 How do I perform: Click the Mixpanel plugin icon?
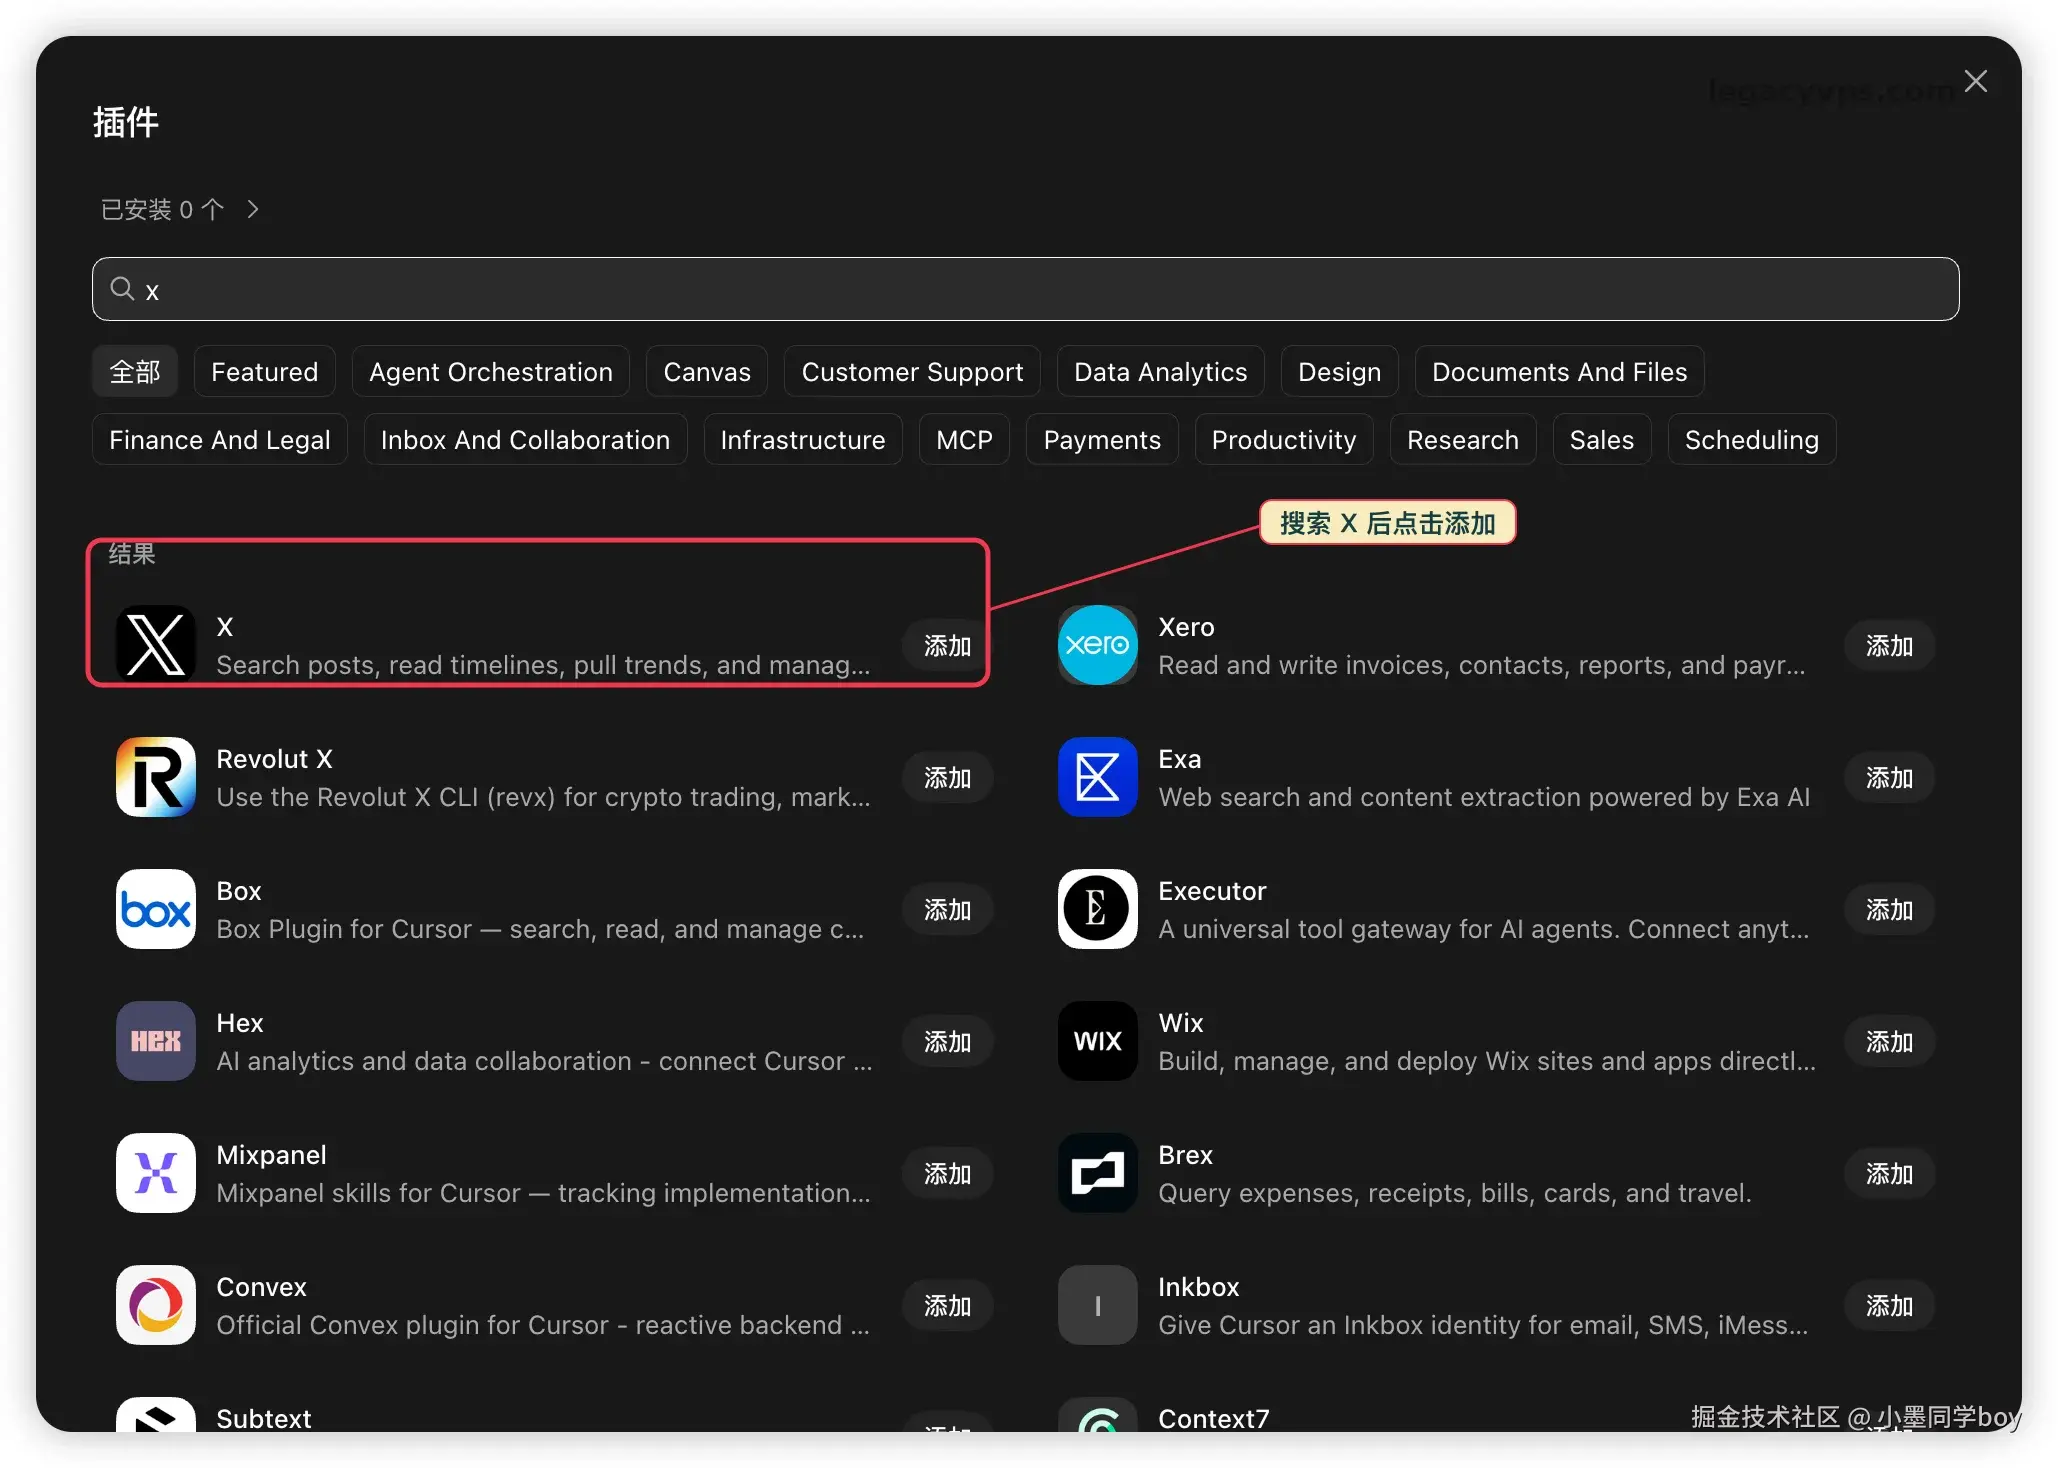tap(155, 1173)
